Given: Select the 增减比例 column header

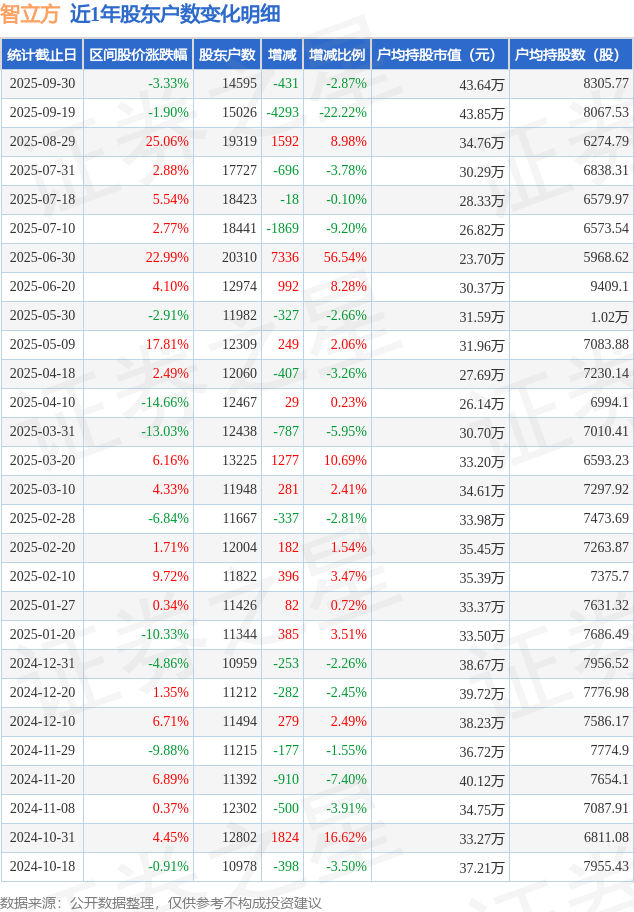Looking at the screenshot, I should (337, 55).
